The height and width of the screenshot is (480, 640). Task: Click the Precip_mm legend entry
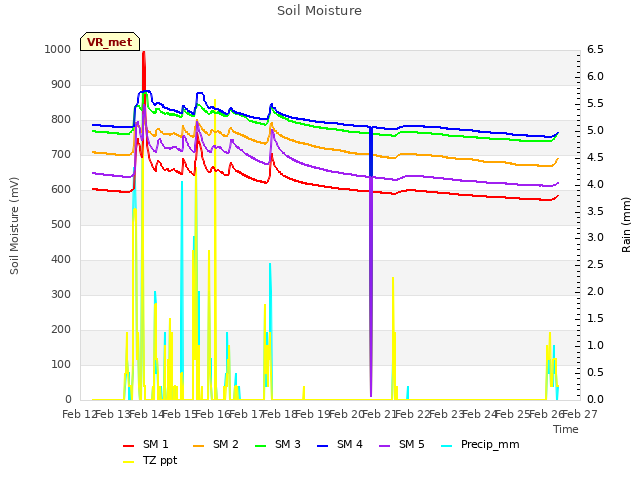pos(480,444)
